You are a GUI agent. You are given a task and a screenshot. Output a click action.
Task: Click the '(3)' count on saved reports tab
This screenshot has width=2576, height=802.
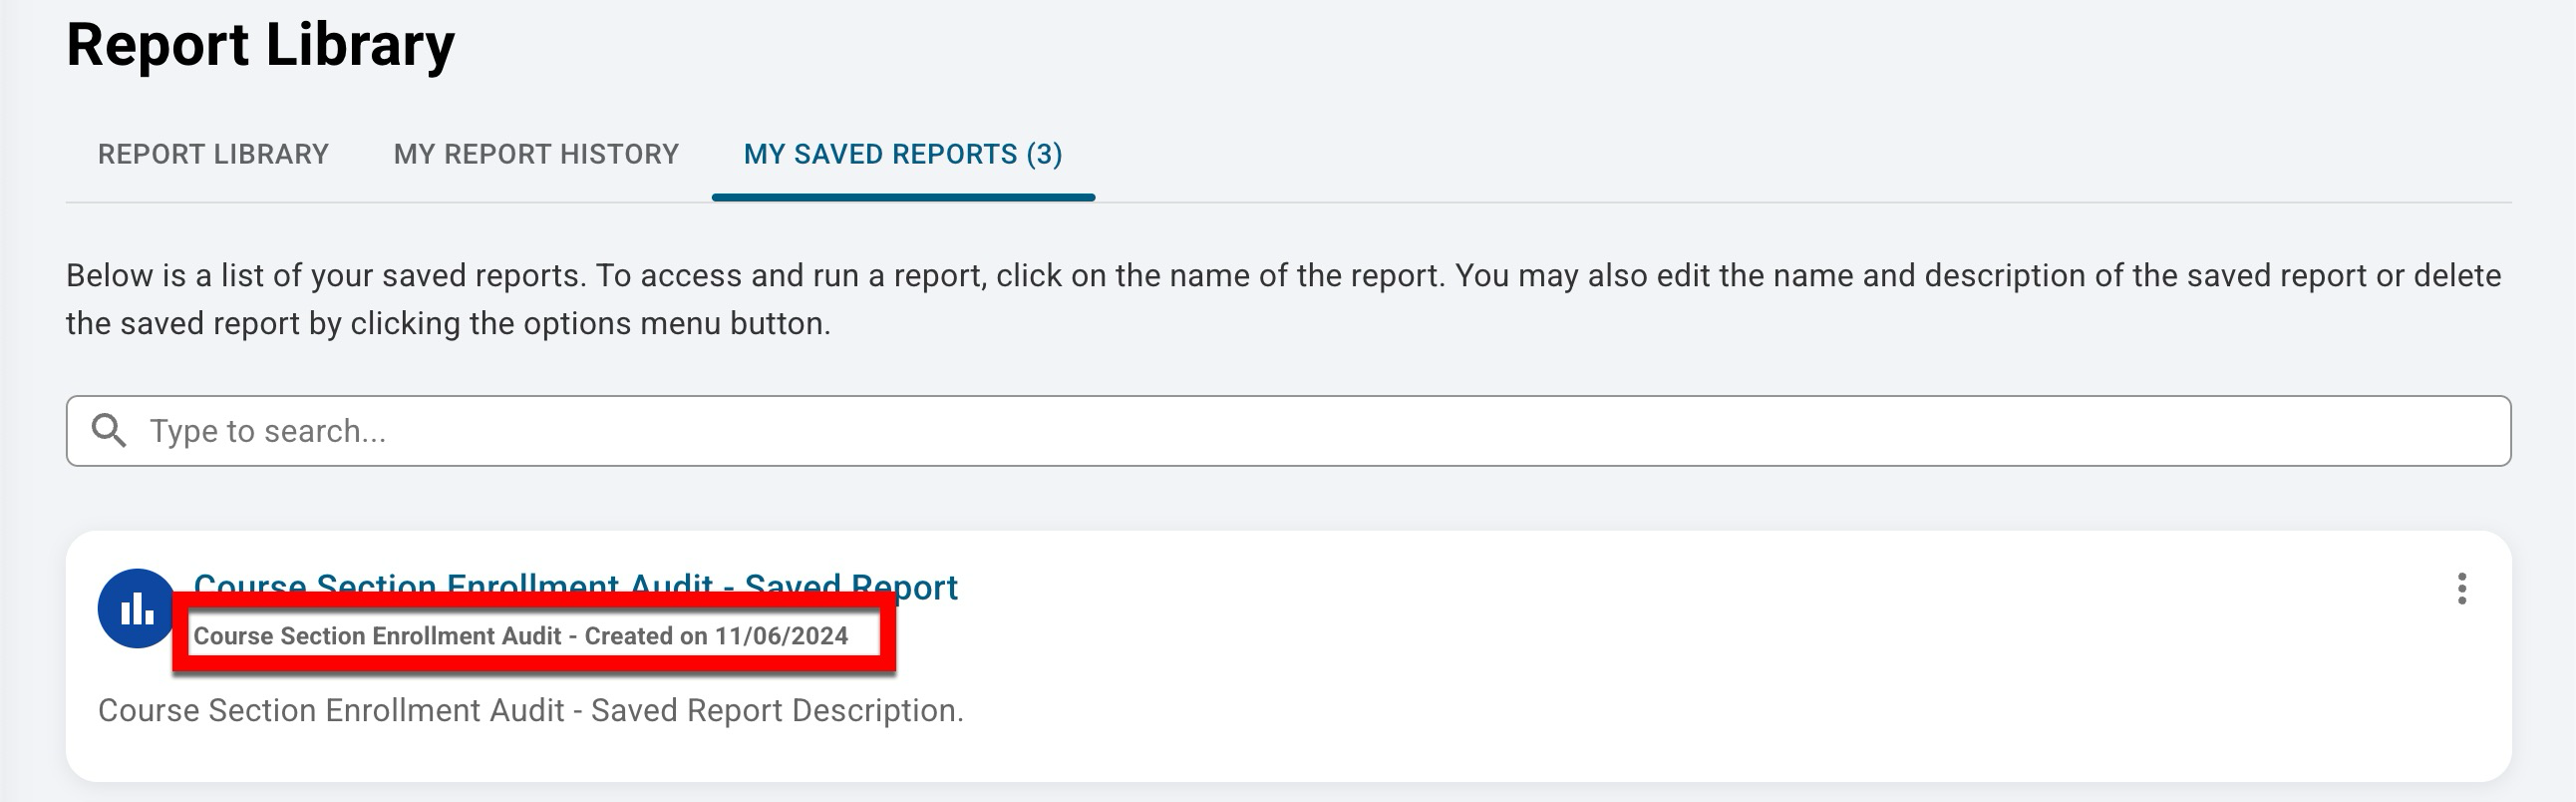pos(1044,154)
